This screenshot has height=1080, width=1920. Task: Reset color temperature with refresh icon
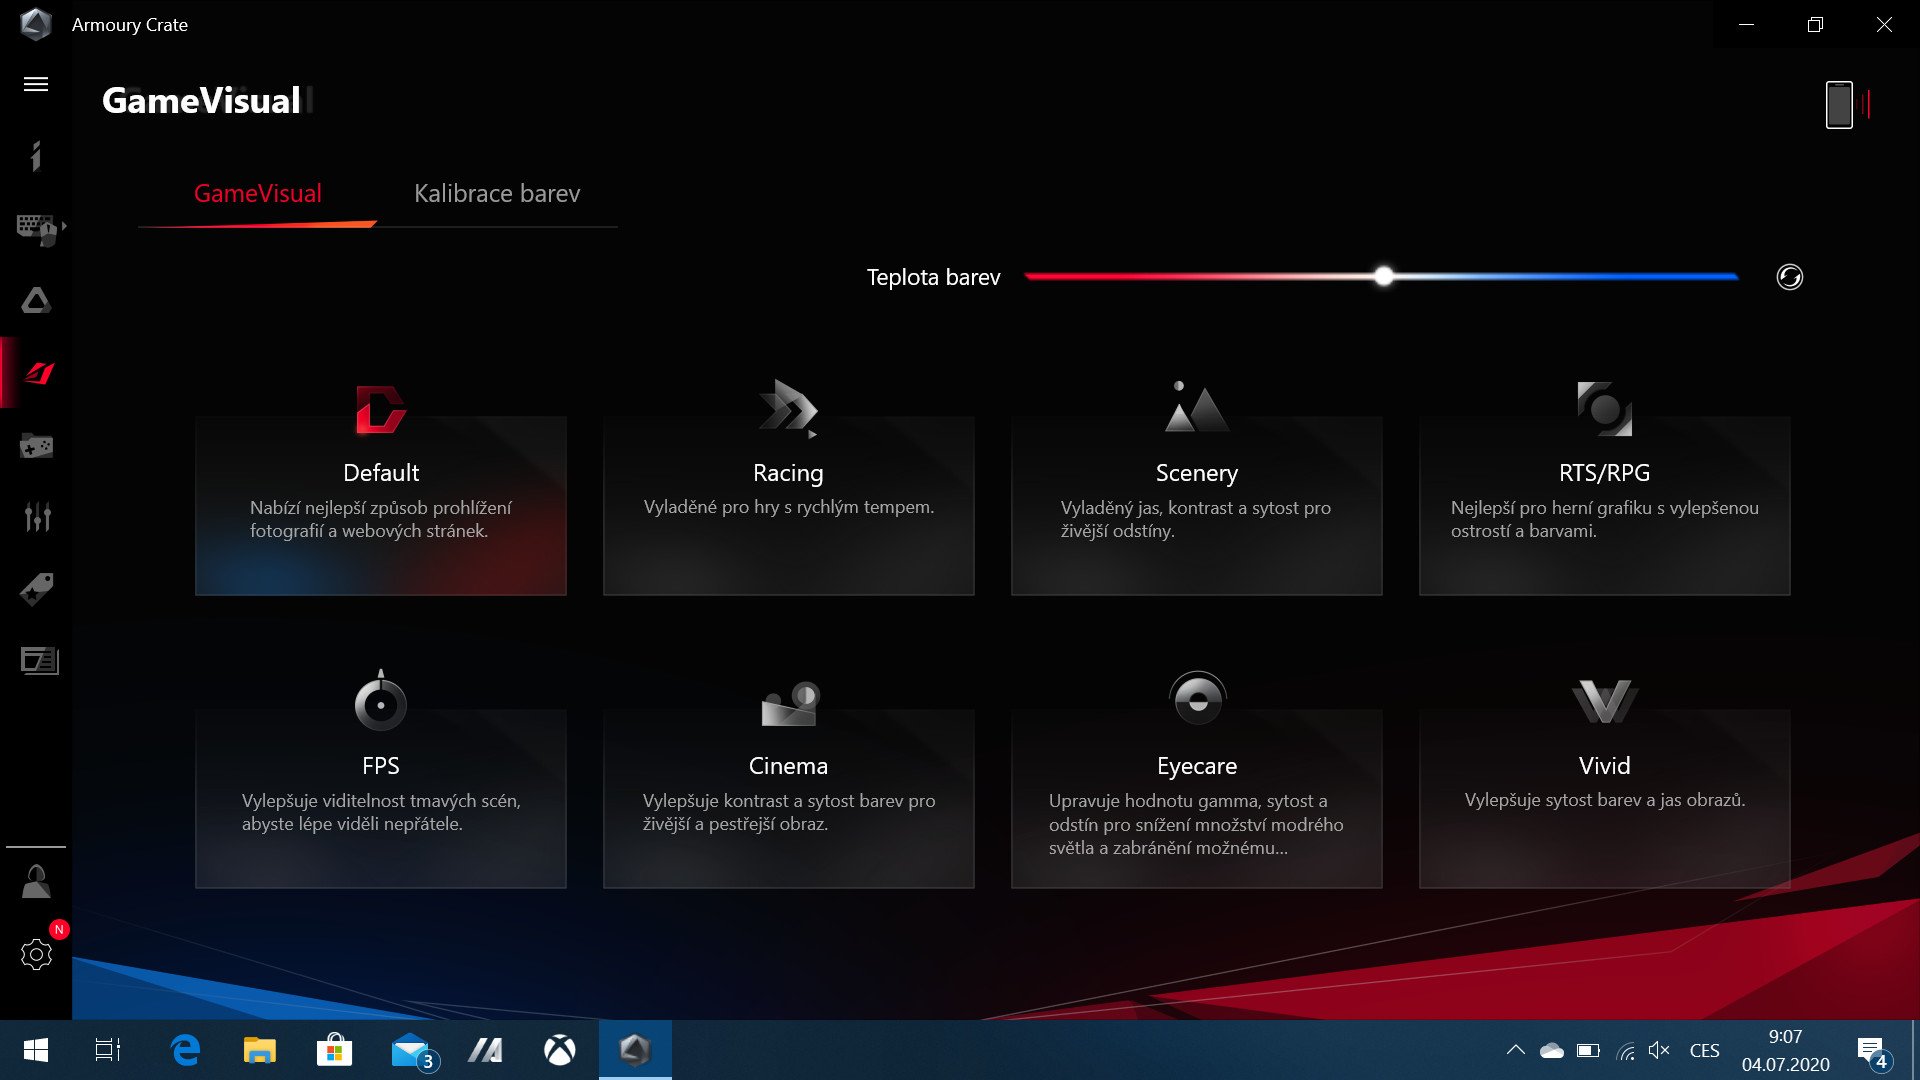pyautogui.click(x=1789, y=277)
